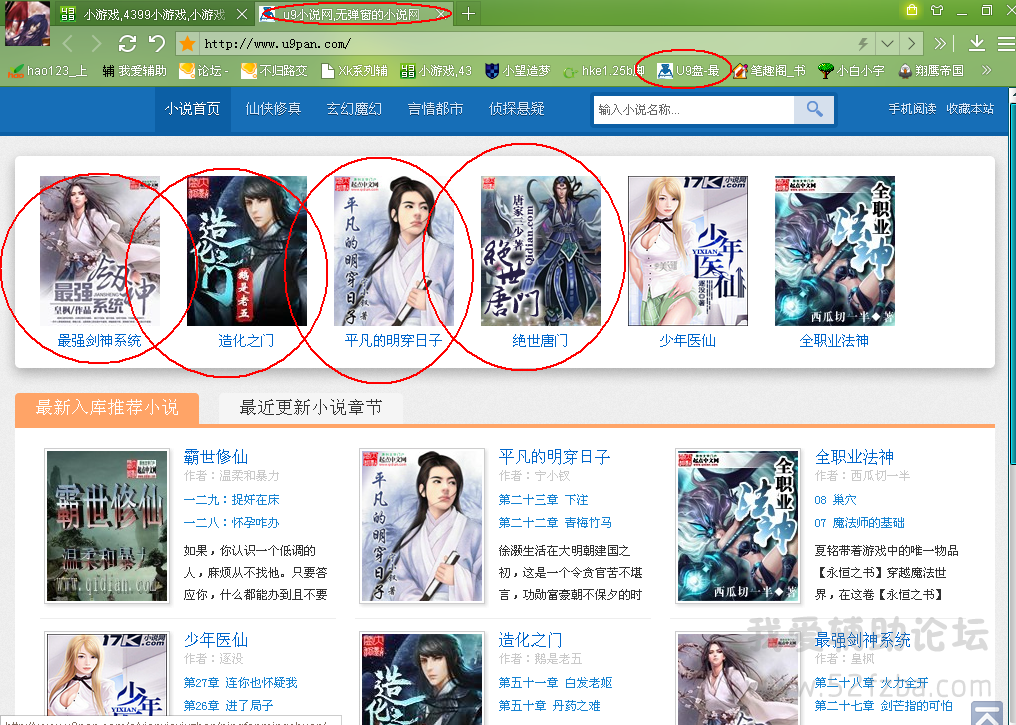
Task: Open the 我爱辅助 bookmark
Action: pyautogui.click(x=134, y=71)
